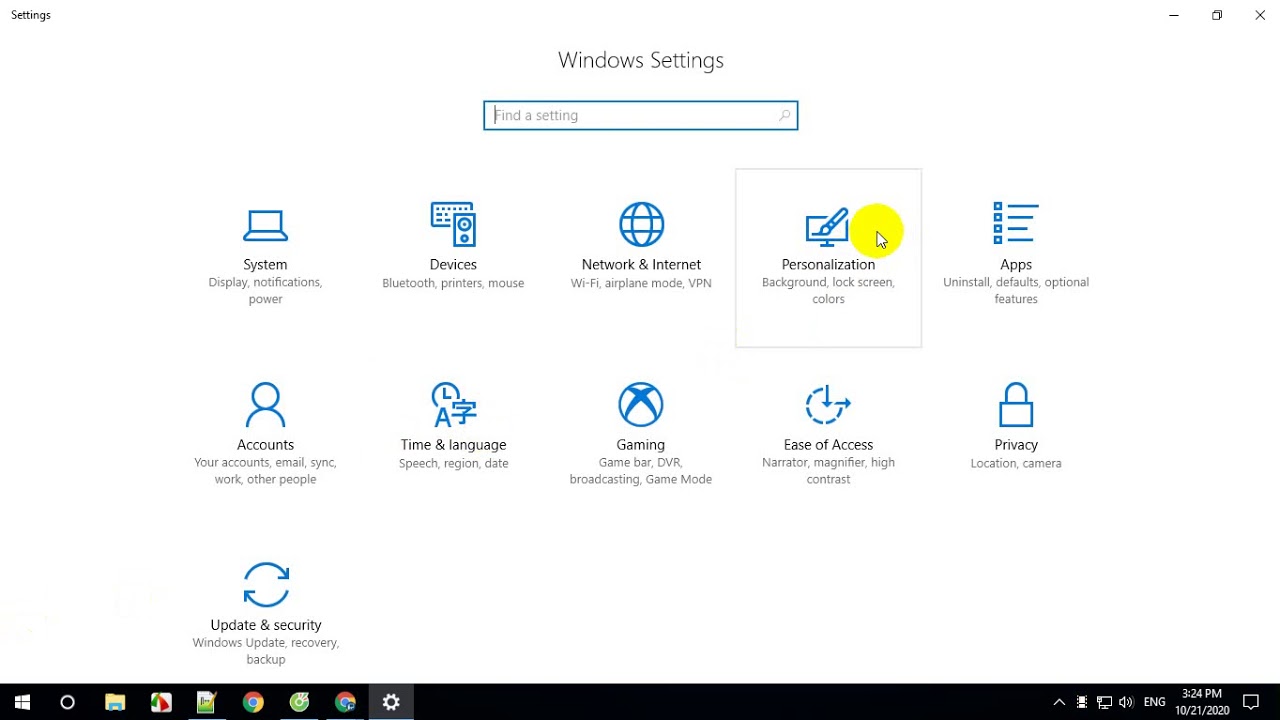
Task: Open Time & language clock icon
Action: coord(453,405)
